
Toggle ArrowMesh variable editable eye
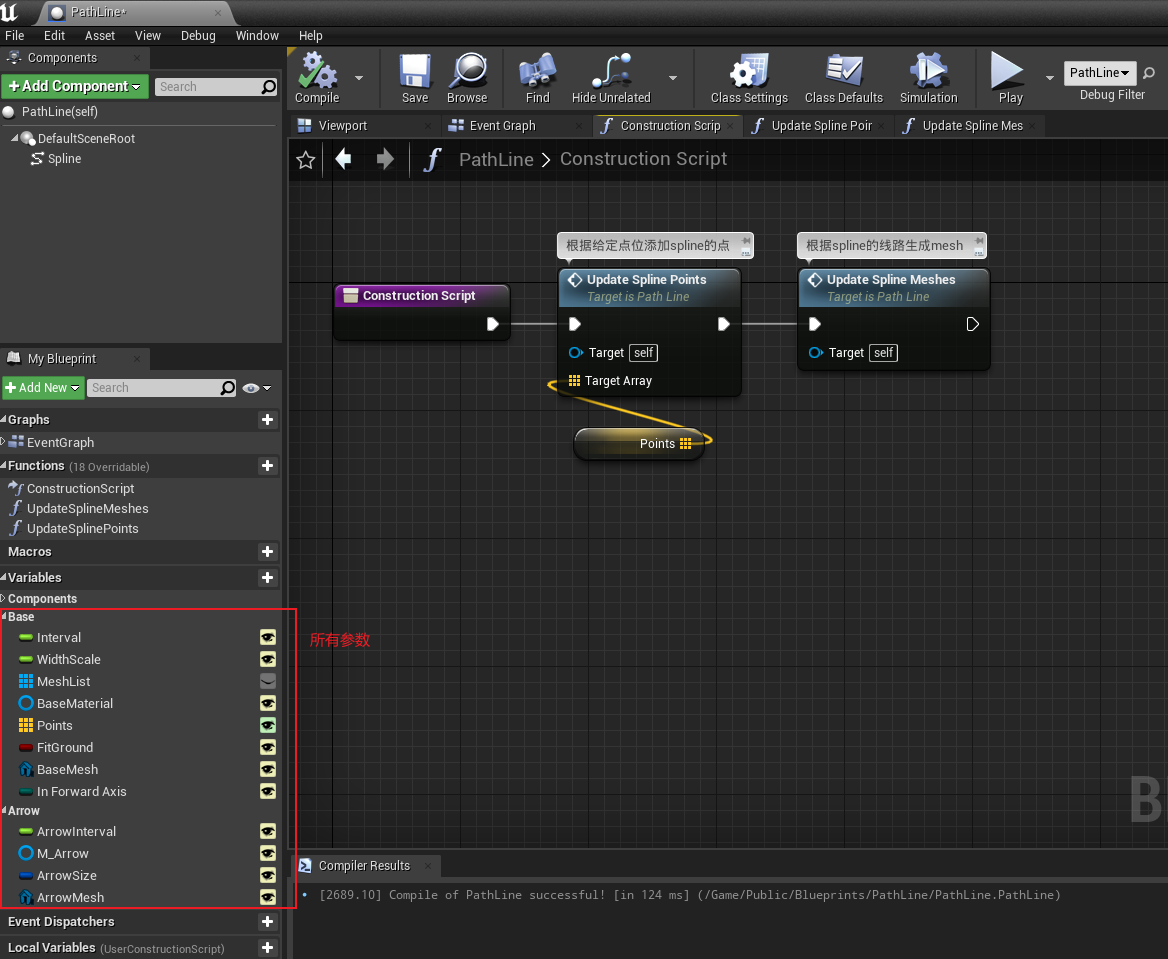[x=267, y=897]
